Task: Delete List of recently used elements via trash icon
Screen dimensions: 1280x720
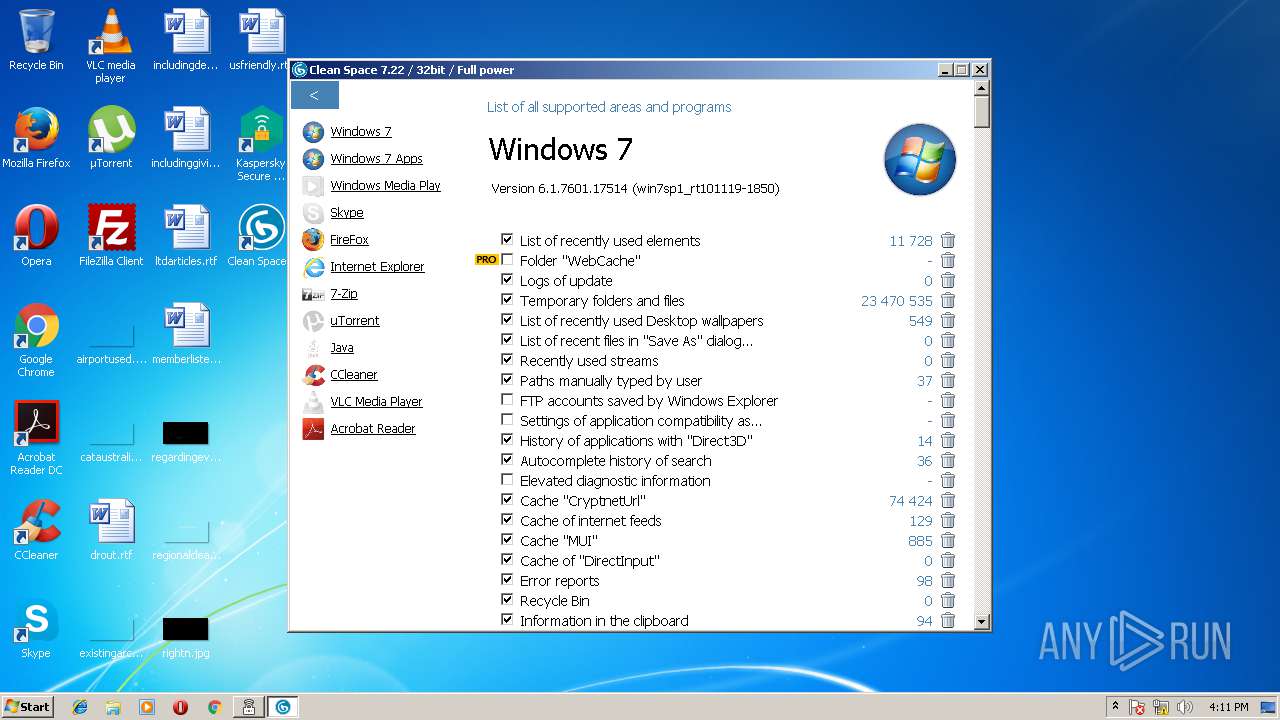Action: pos(948,240)
